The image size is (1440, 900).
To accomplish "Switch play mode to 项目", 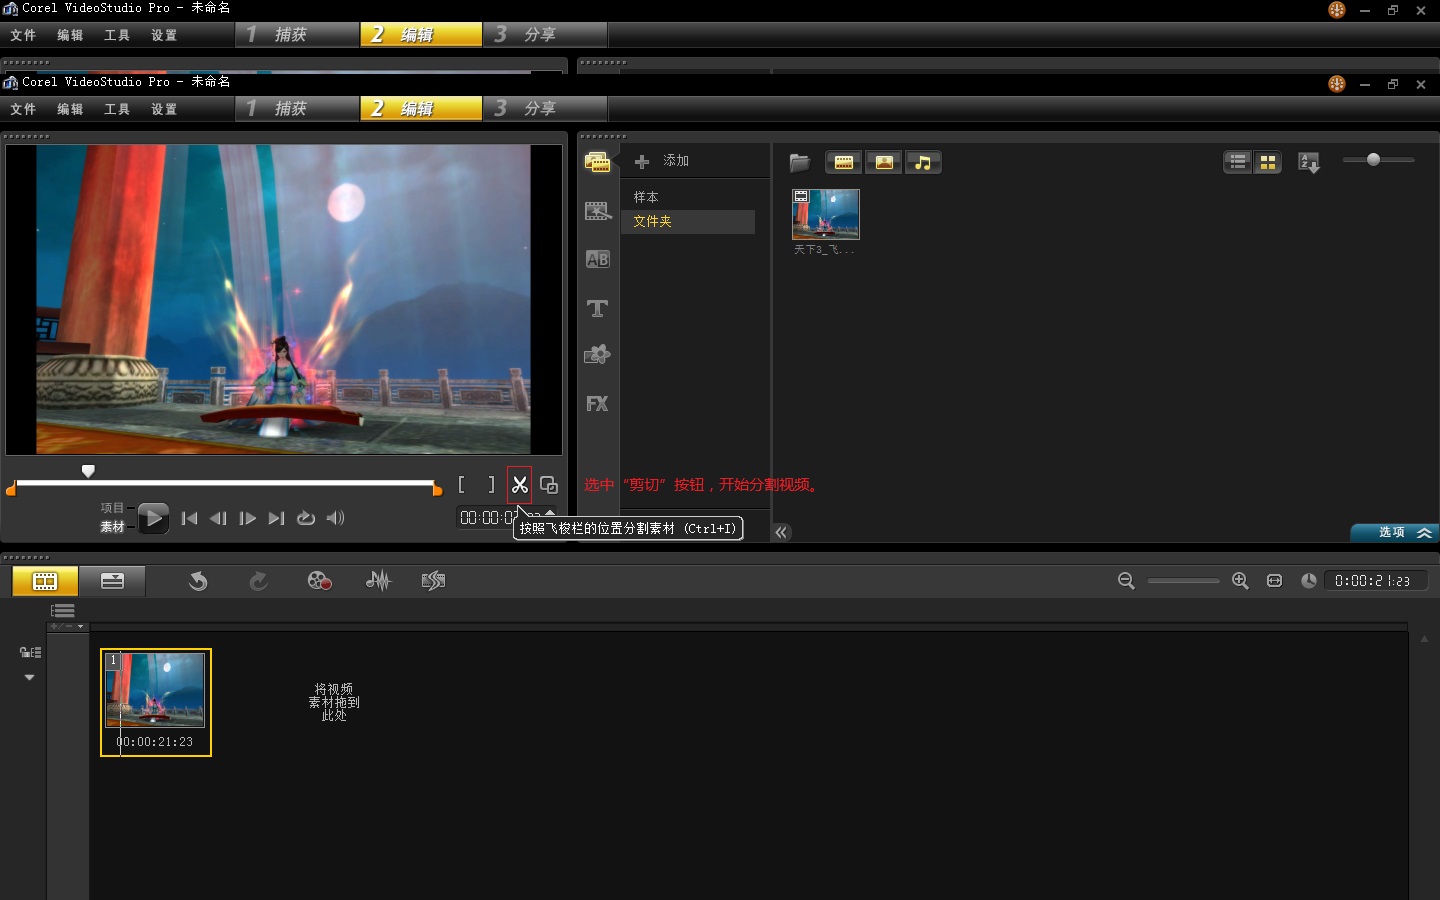I will coord(112,508).
